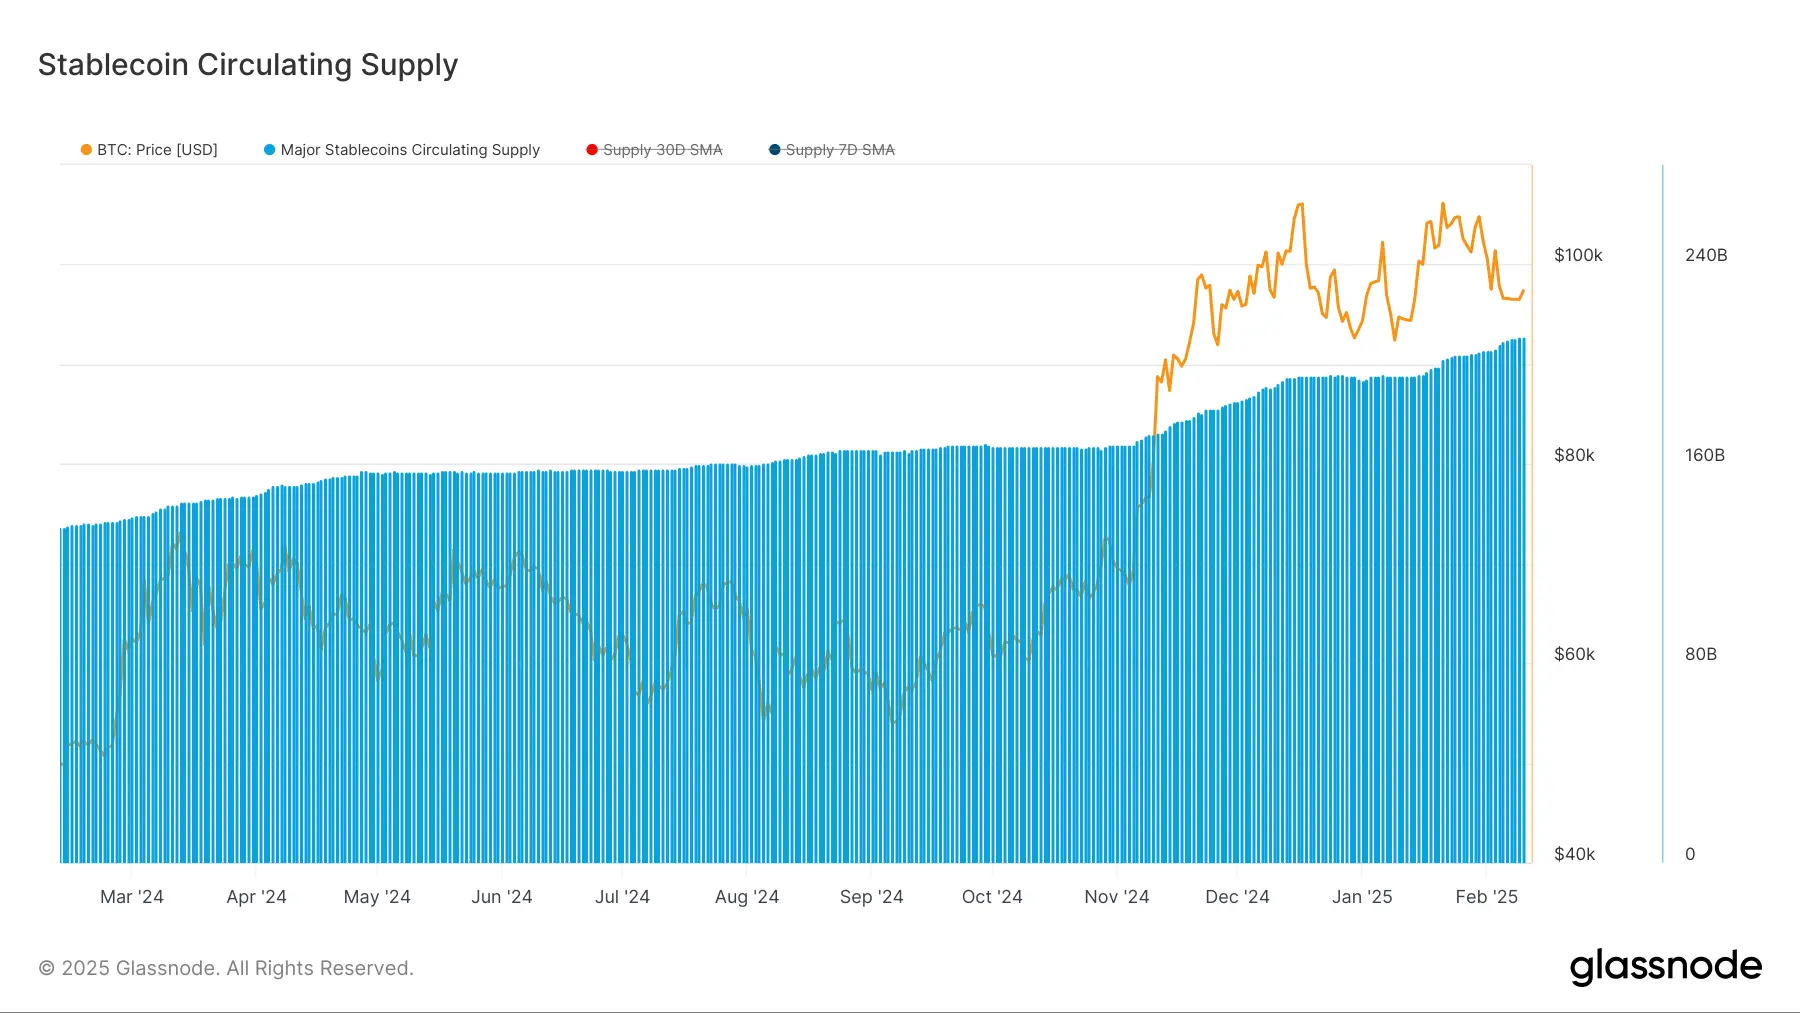Click the $60k price axis label
Viewport: 1800px width, 1013px height.
(1575, 654)
